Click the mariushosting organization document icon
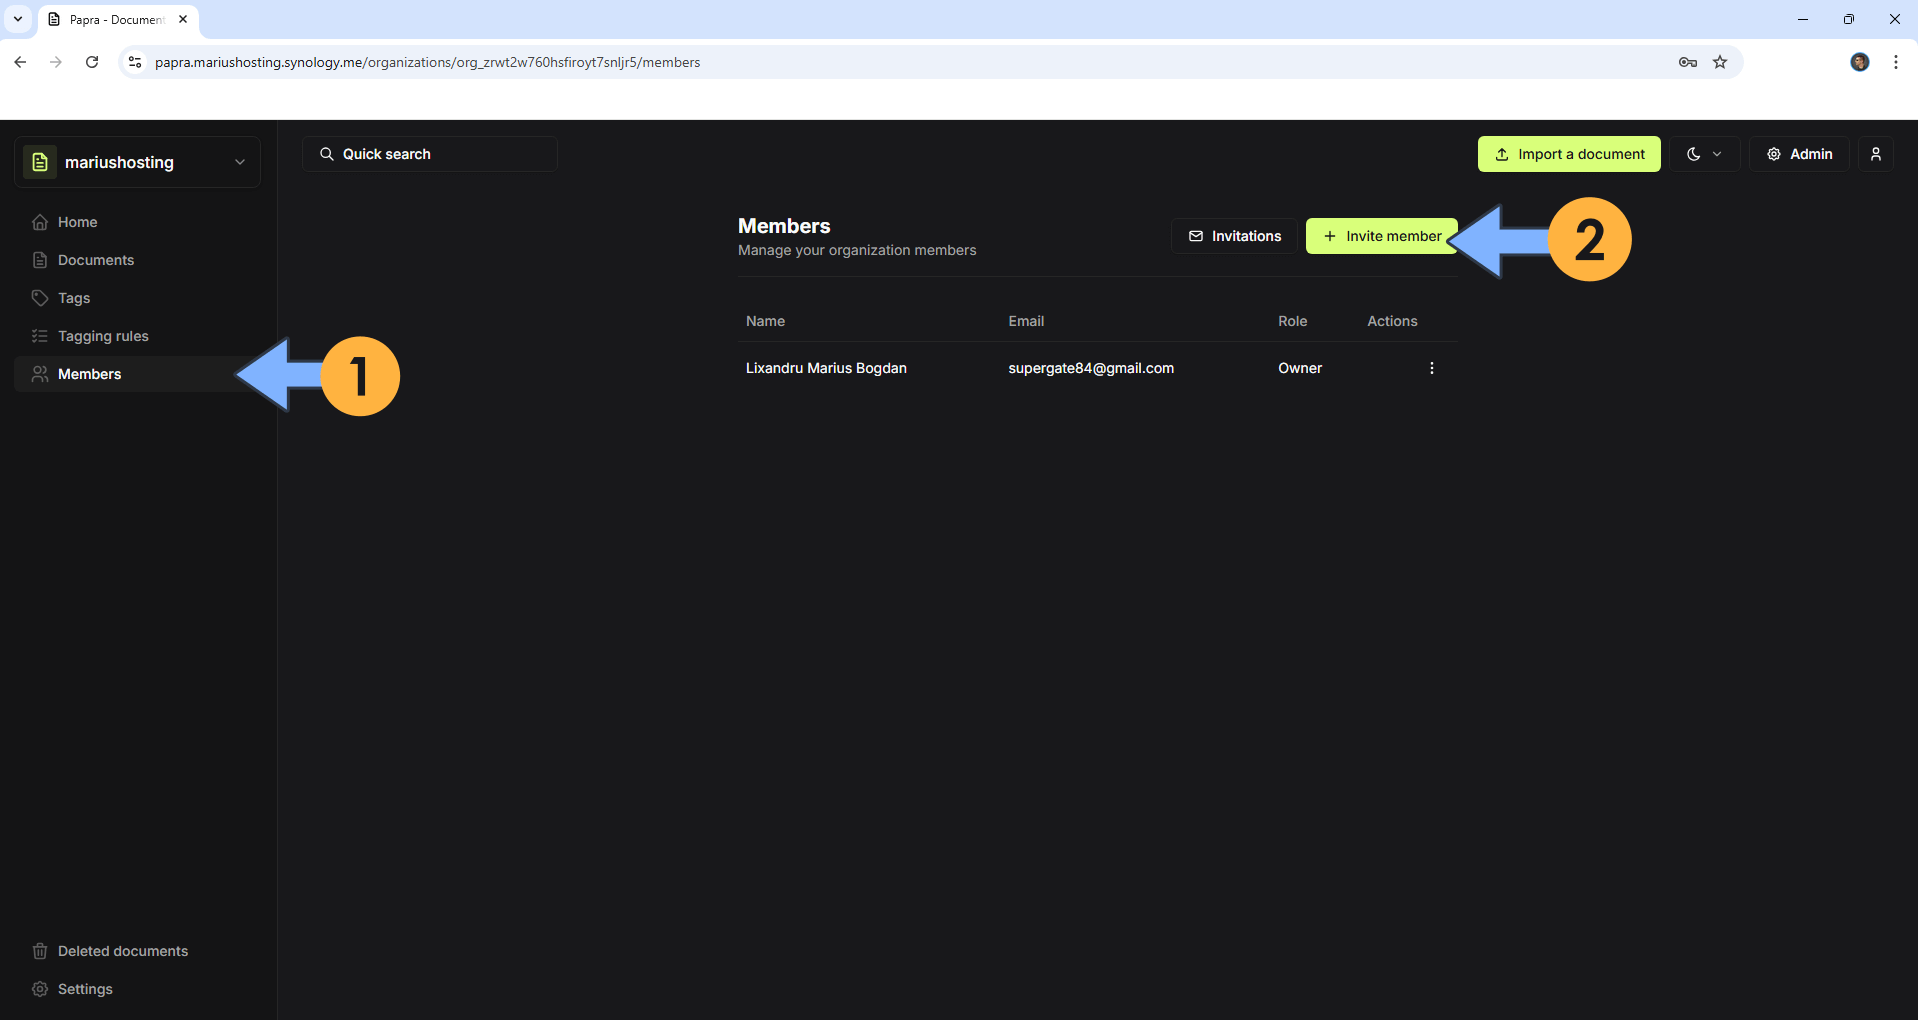This screenshot has height=1020, width=1918. [x=40, y=162]
